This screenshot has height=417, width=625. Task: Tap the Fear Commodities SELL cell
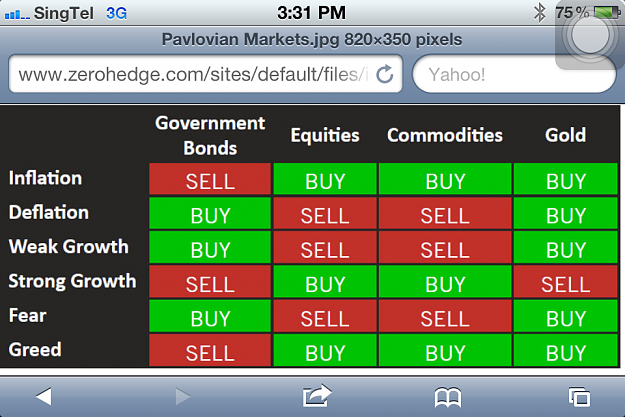(445, 317)
